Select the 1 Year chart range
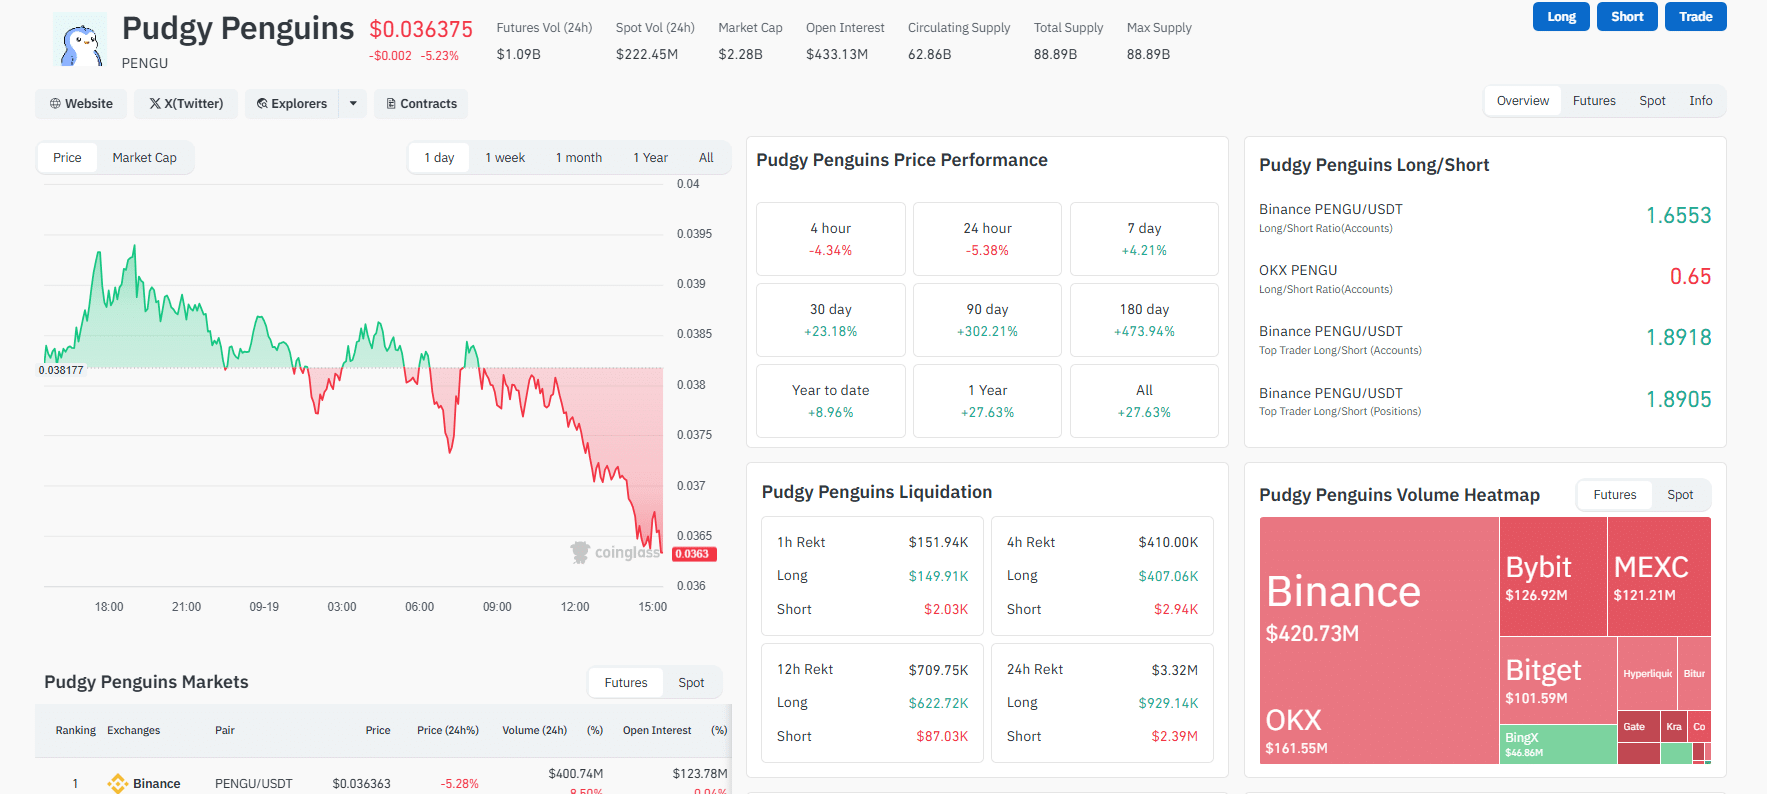This screenshot has height=794, width=1767. point(650,158)
